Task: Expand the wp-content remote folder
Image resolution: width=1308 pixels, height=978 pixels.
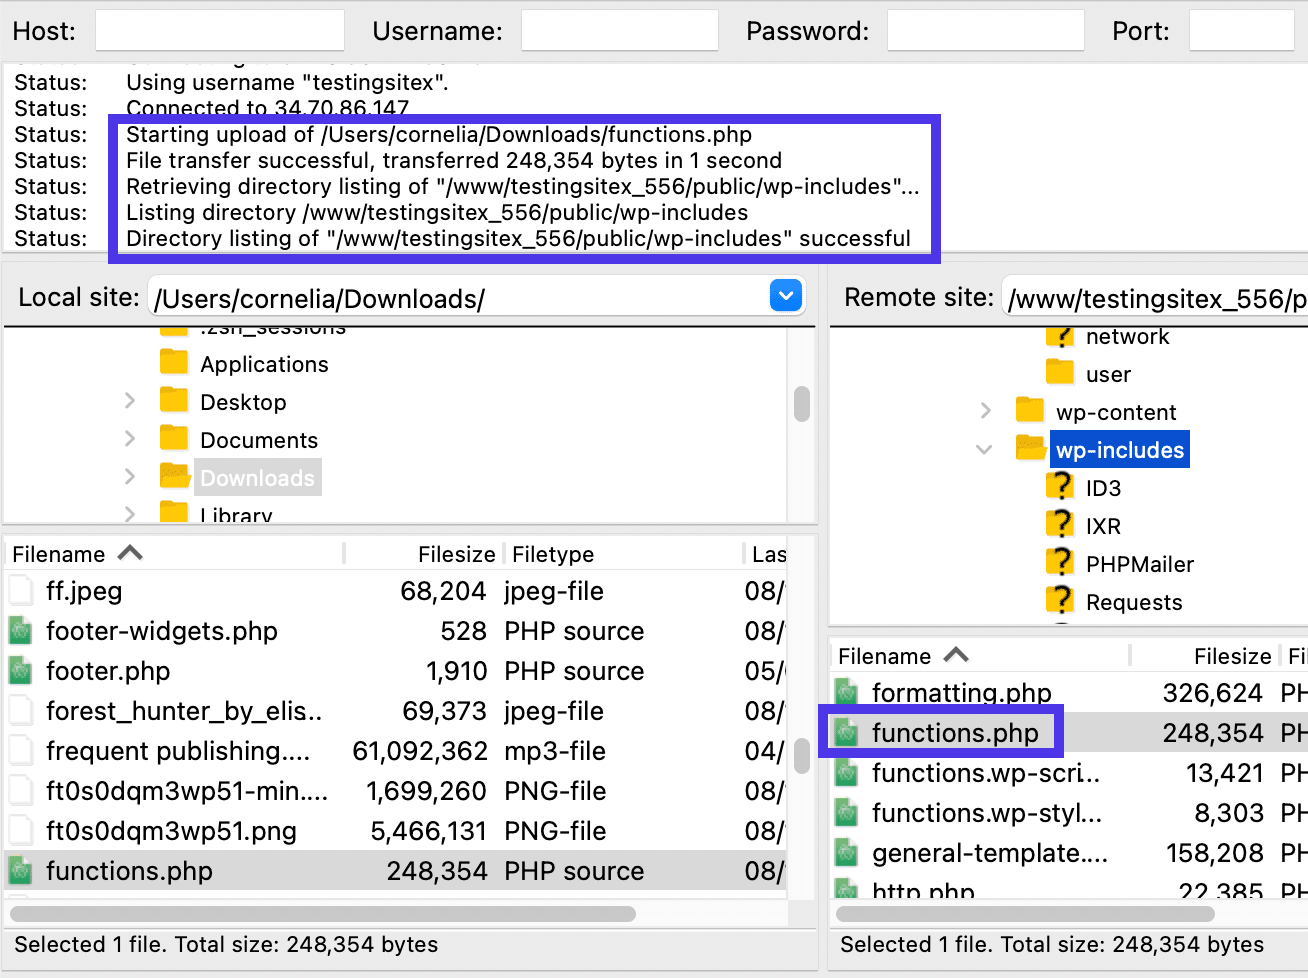Action: [986, 411]
